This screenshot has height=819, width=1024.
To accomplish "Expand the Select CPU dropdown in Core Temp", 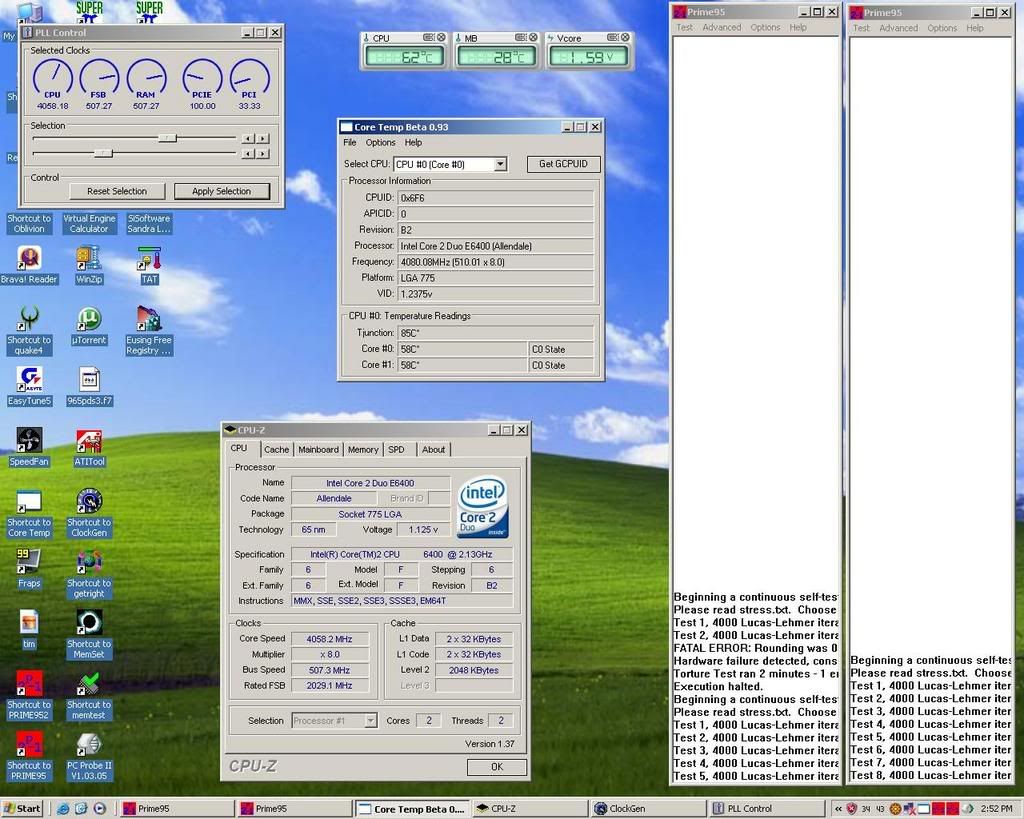I will [500, 164].
